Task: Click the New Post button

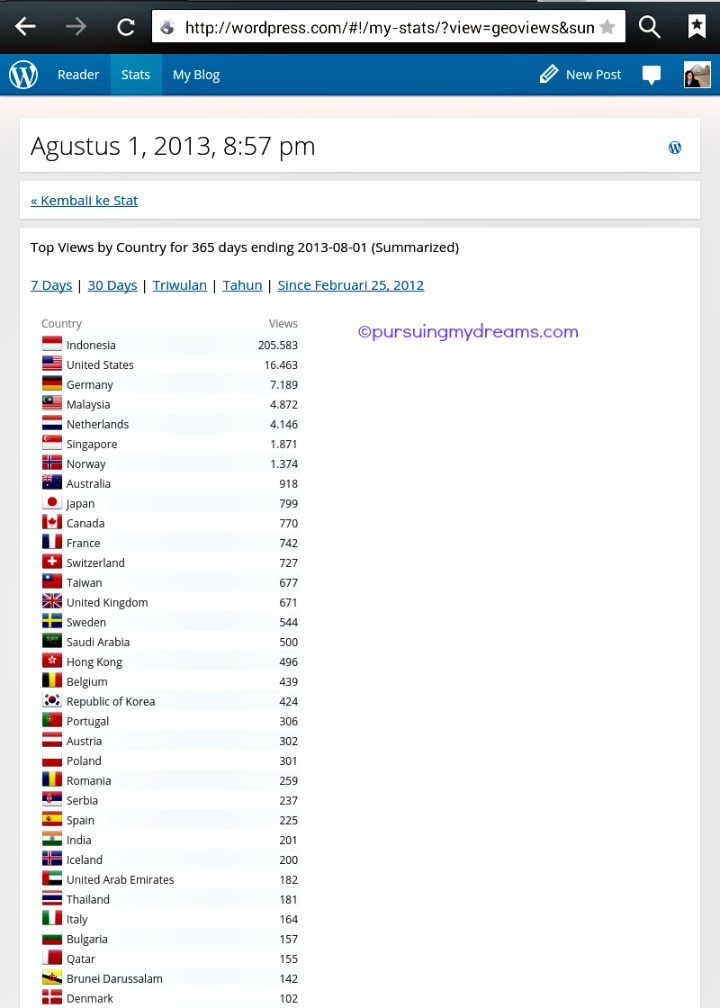Action: point(580,75)
